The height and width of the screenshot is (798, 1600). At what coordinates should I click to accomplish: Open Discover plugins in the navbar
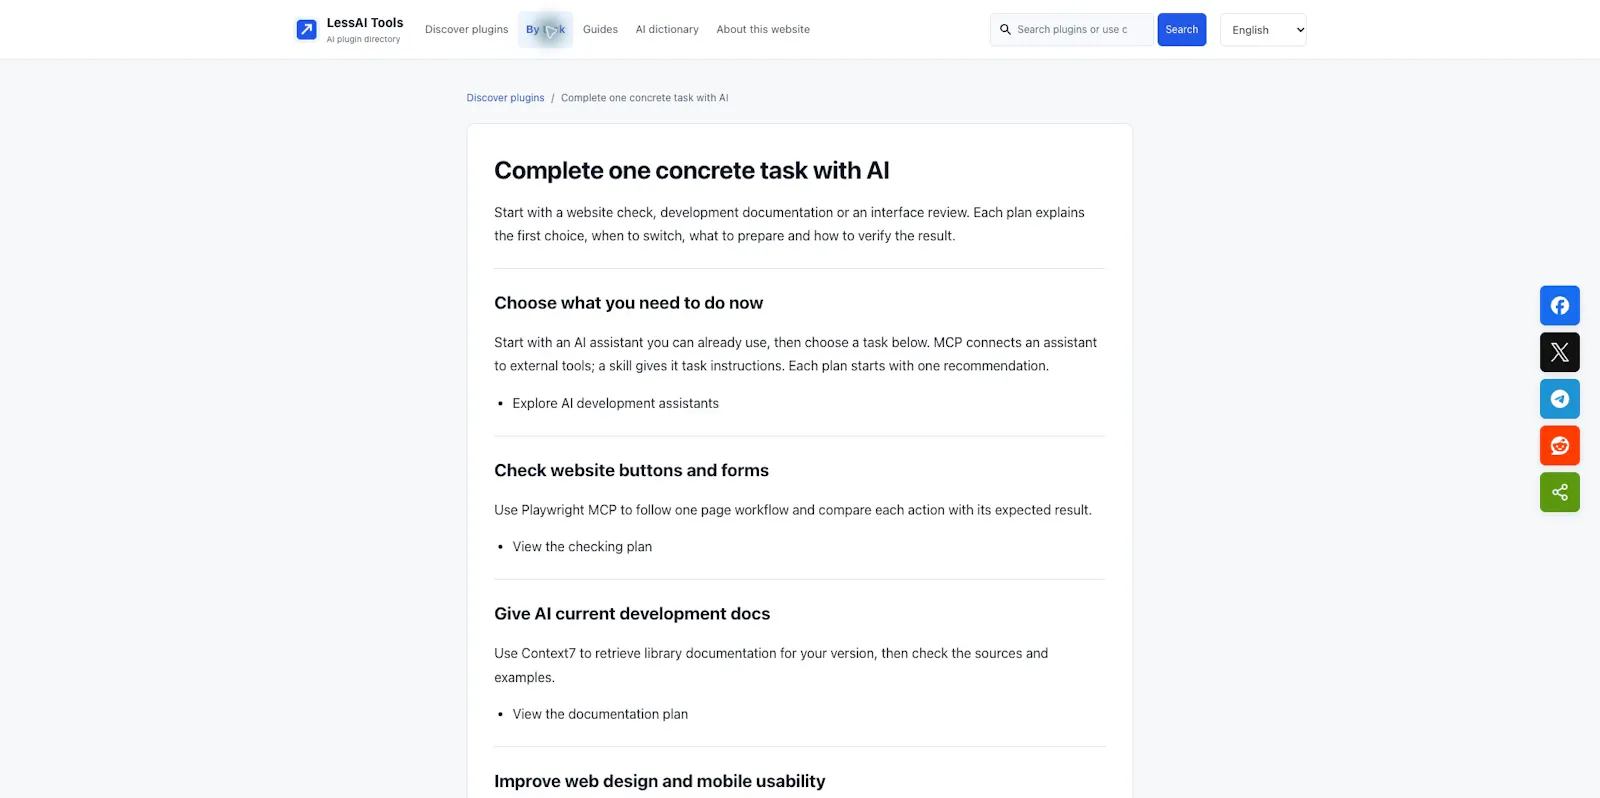coord(466,30)
